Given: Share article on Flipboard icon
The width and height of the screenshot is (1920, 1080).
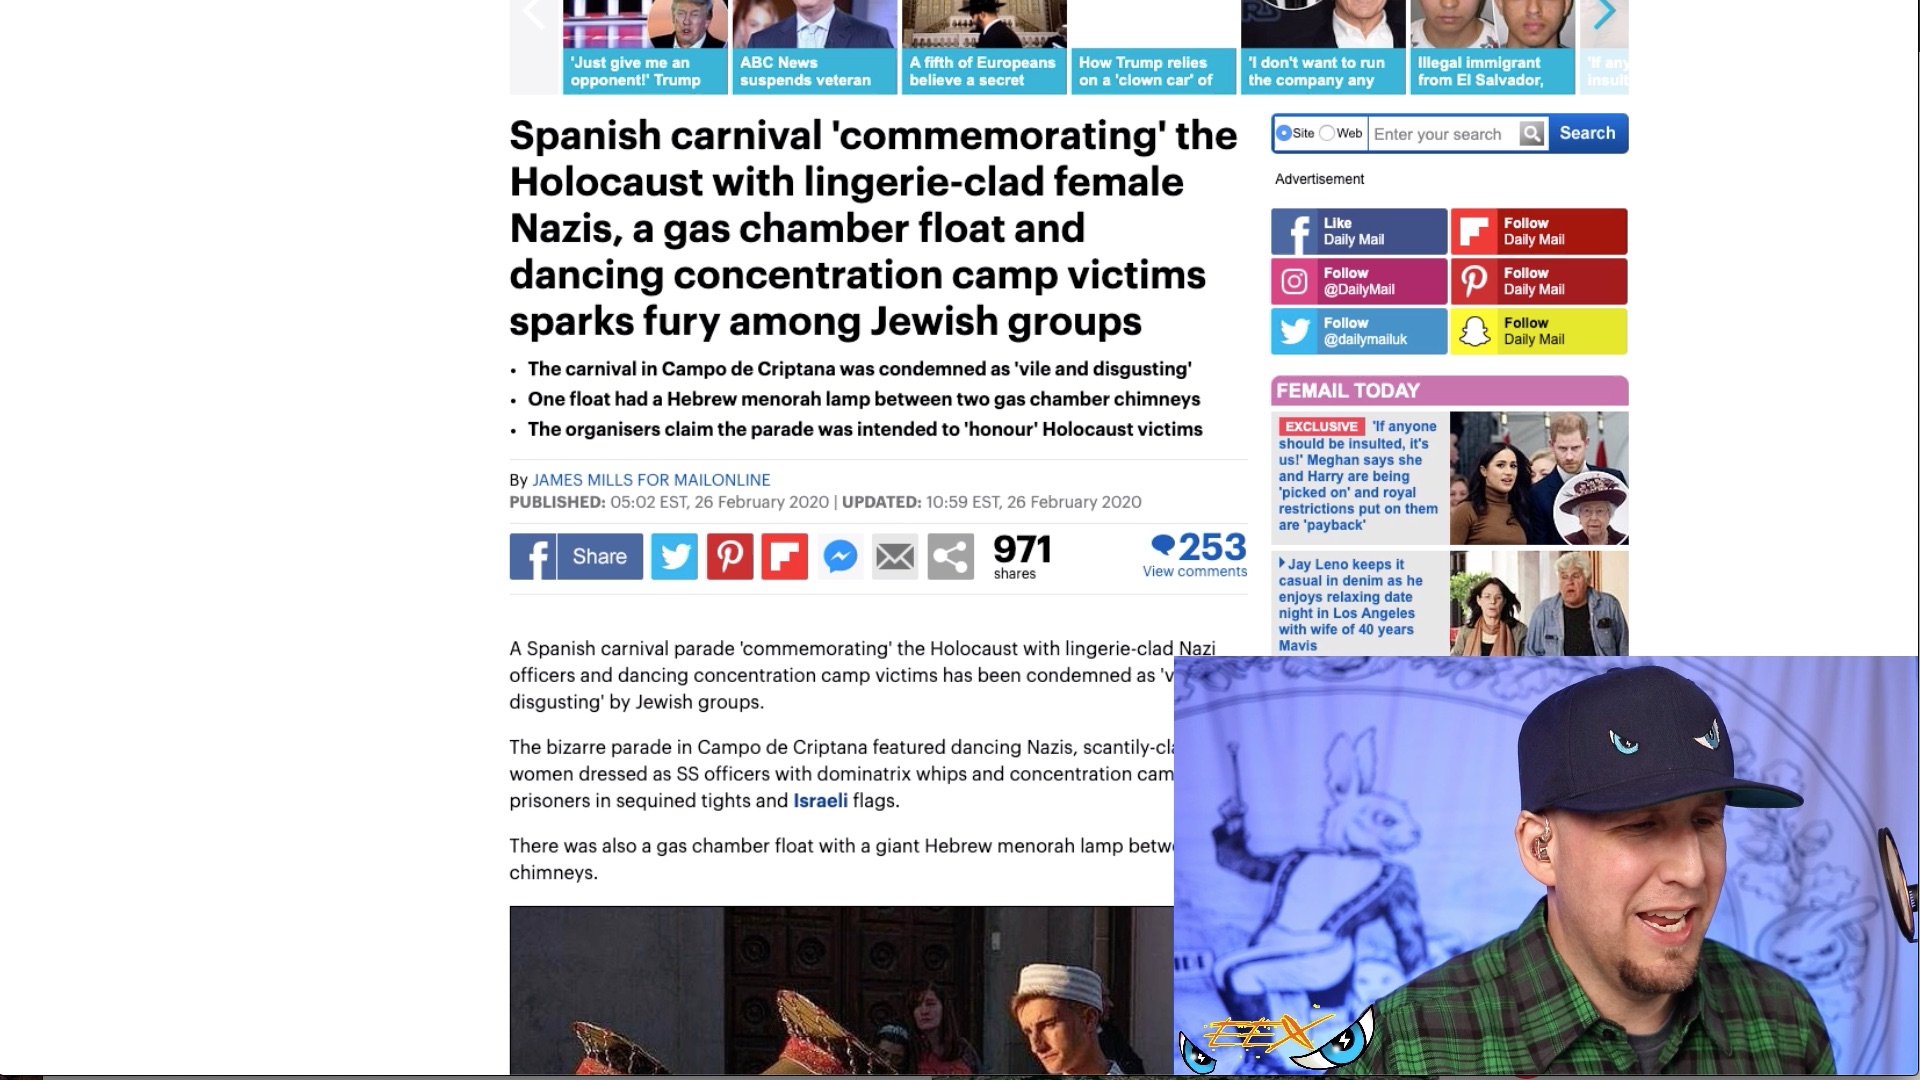Looking at the screenshot, I should tap(785, 556).
